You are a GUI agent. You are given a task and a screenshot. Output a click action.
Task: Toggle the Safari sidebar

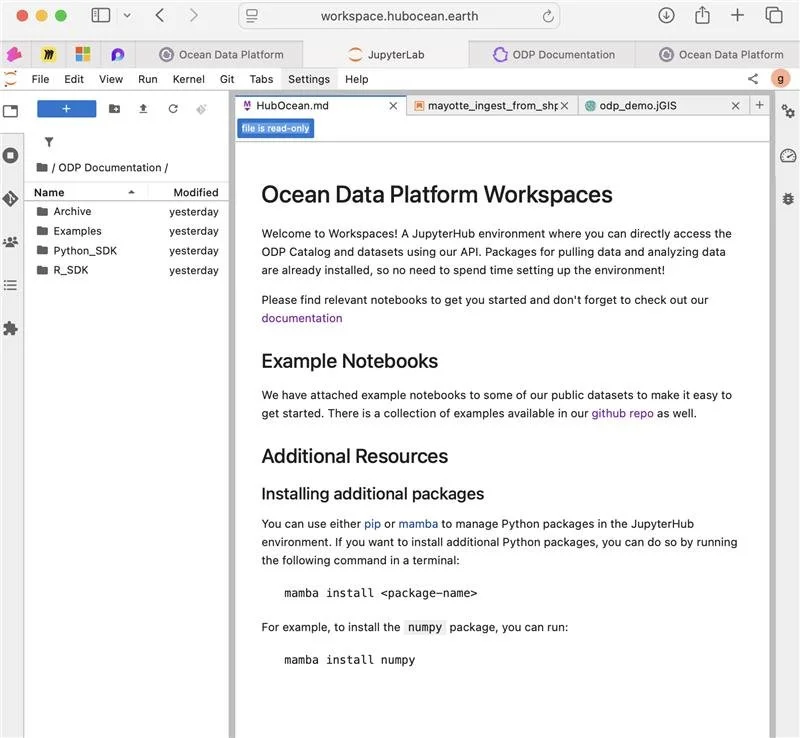point(101,15)
